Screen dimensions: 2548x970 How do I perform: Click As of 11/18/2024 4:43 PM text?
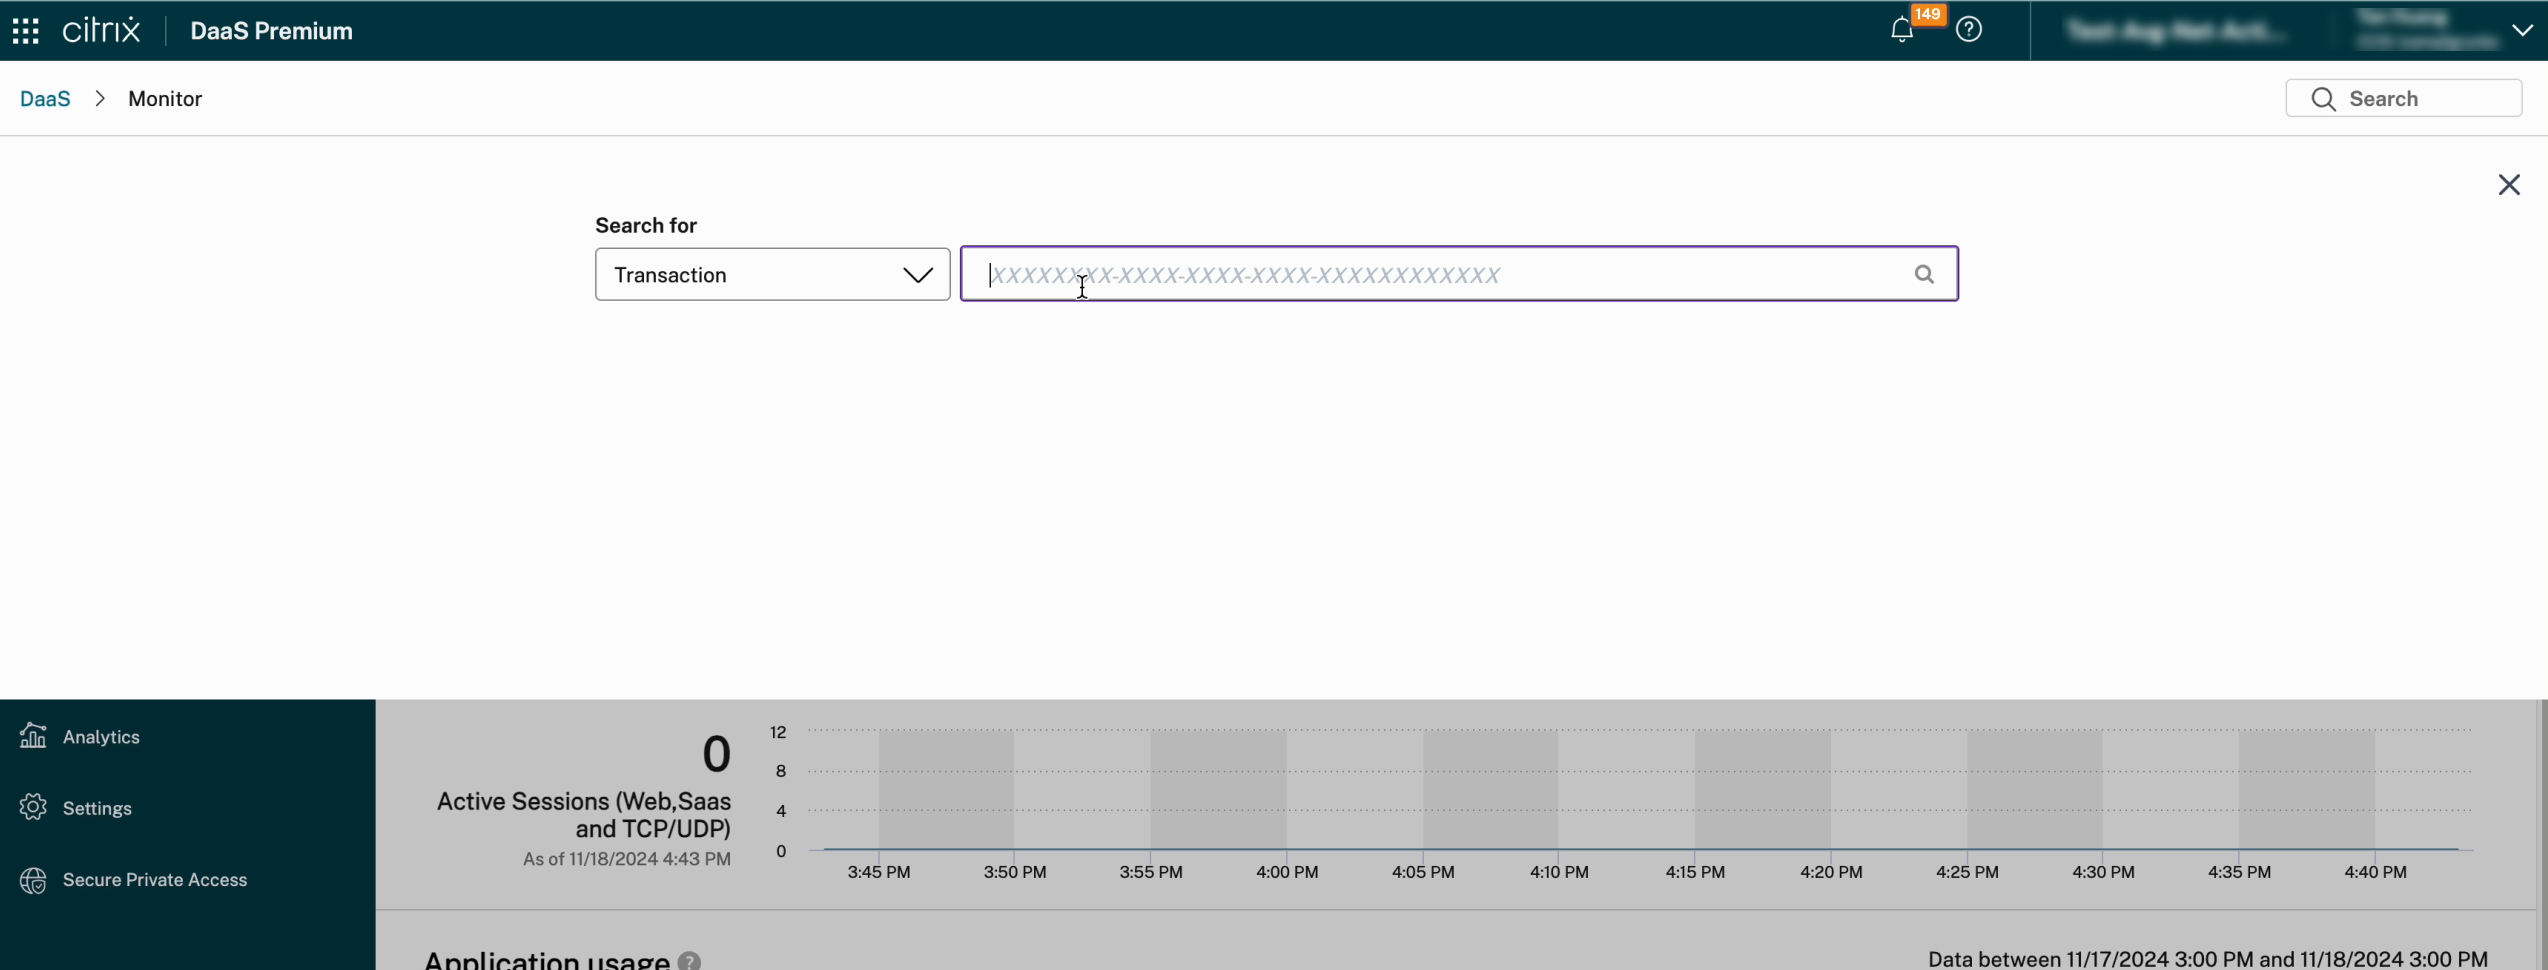(x=626, y=859)
